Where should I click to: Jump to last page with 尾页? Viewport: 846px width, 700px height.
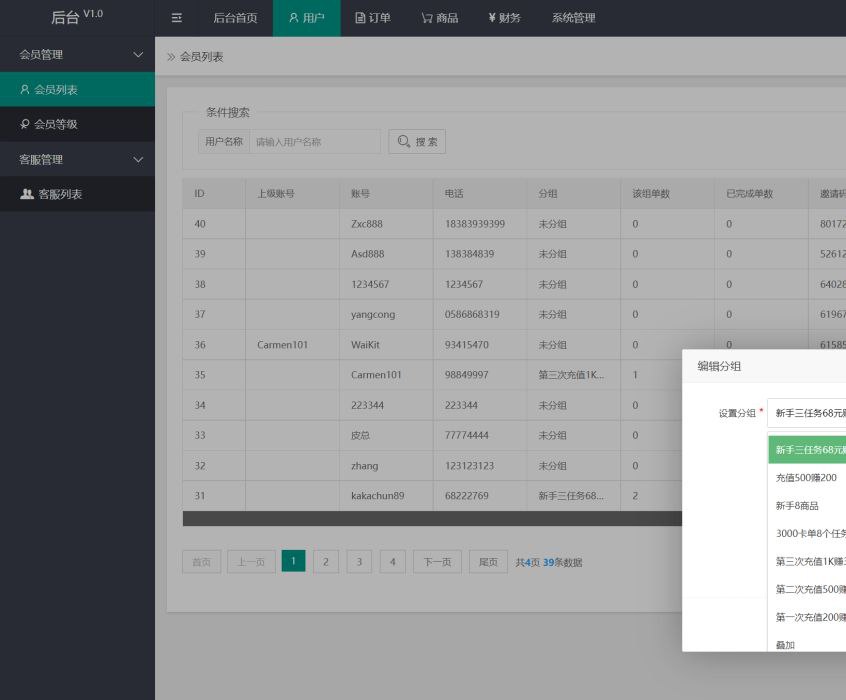coord(487,562)
